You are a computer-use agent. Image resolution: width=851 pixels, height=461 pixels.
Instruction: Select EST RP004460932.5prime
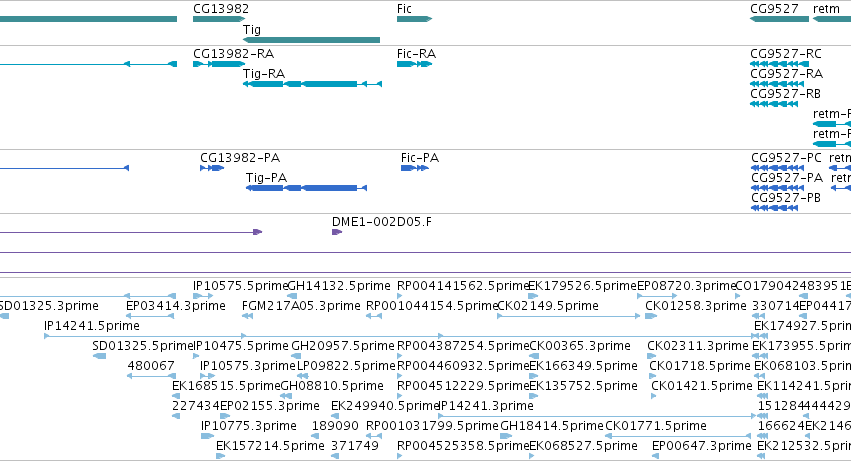463,367
